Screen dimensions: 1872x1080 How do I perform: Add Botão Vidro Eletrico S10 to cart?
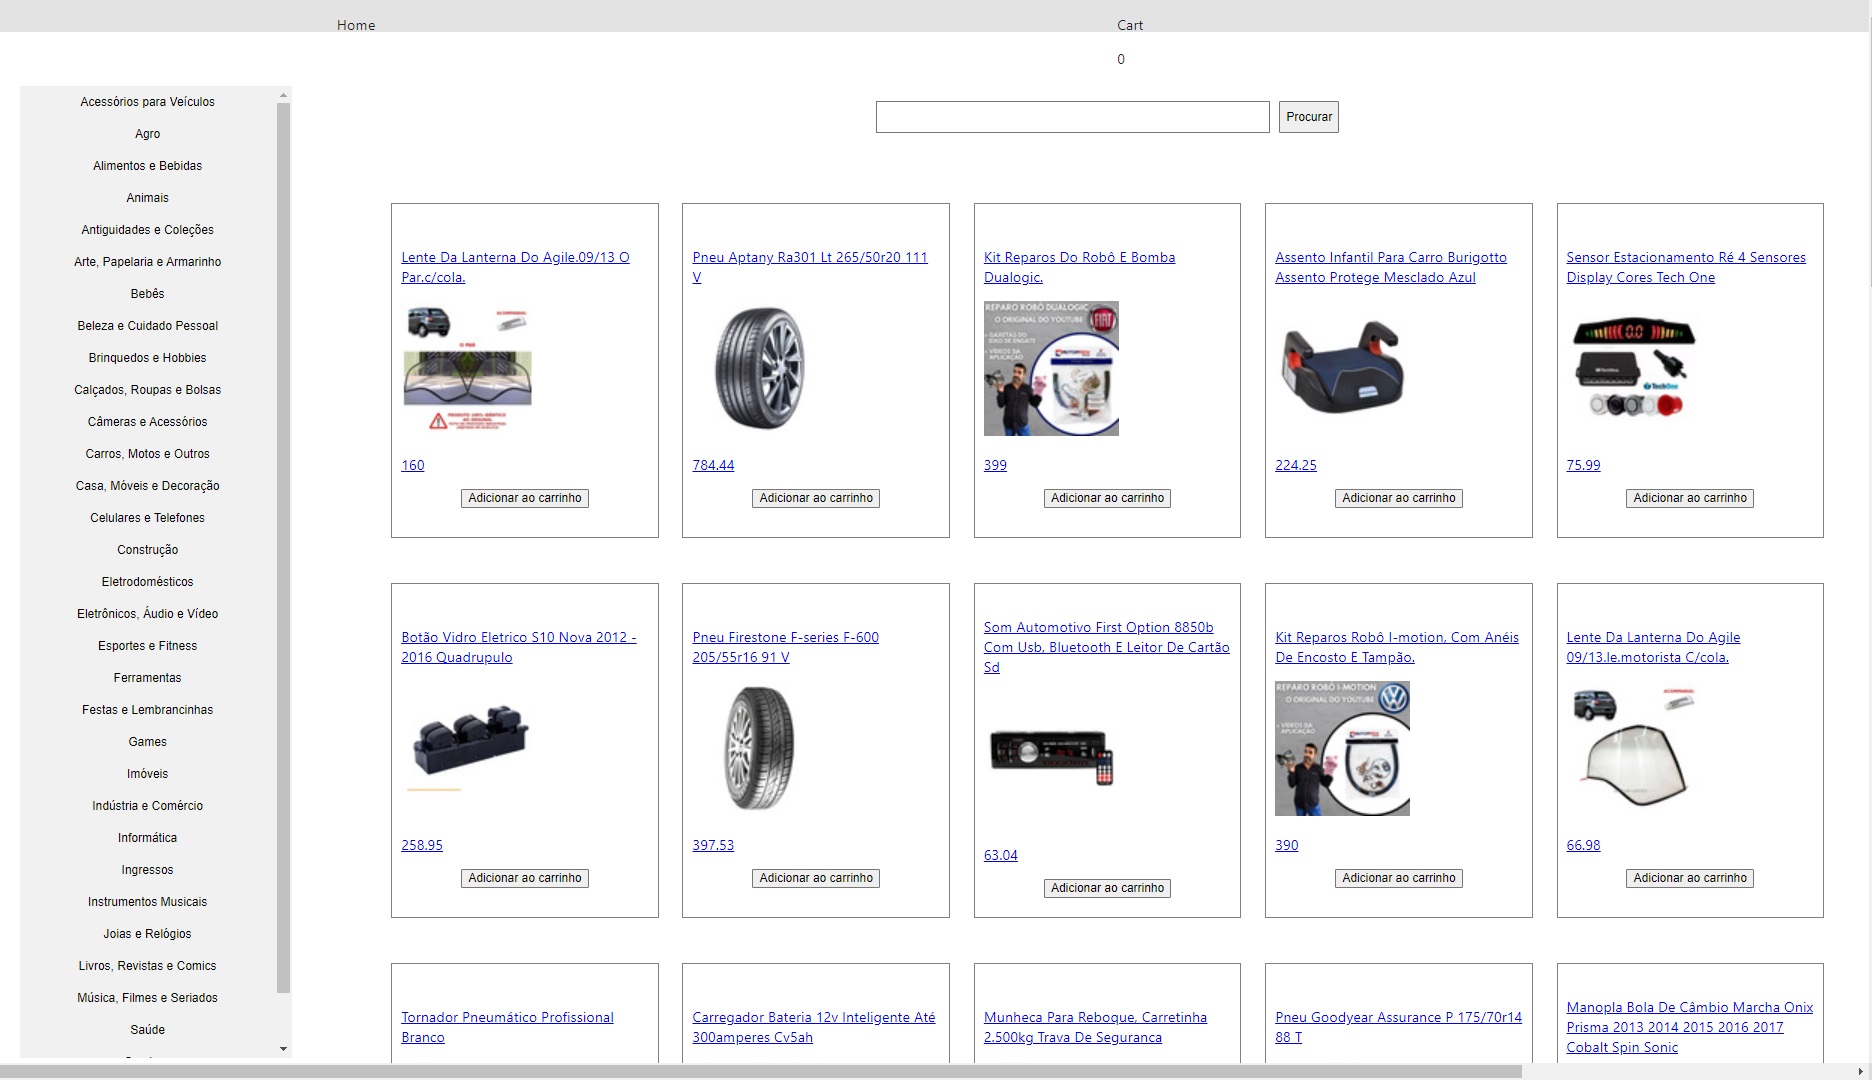click(x=525, y=878)
